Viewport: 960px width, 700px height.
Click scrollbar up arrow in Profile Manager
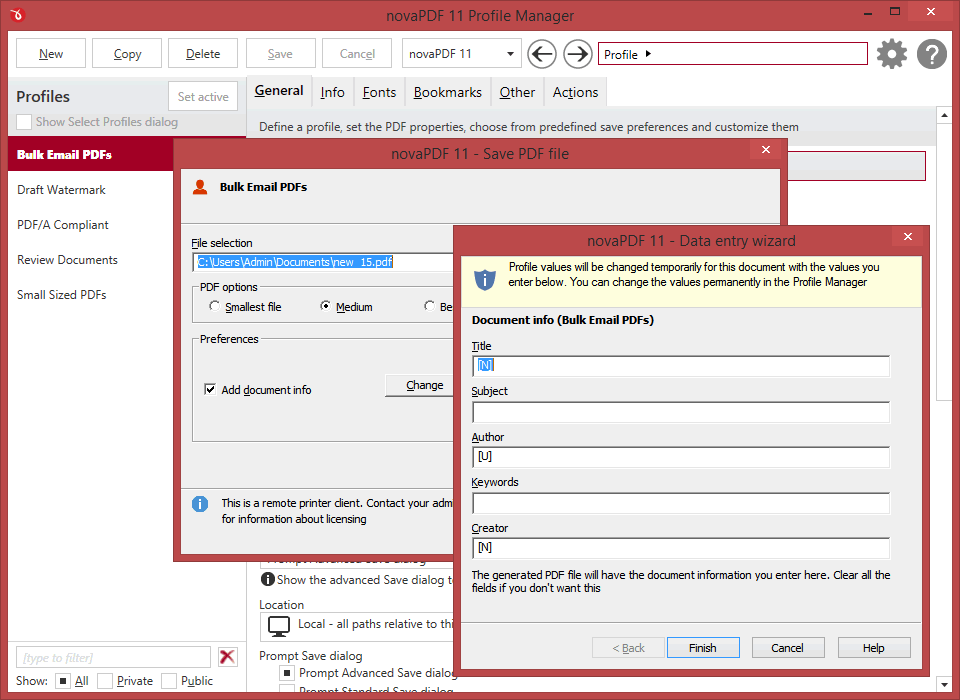[x=944, y=115]
